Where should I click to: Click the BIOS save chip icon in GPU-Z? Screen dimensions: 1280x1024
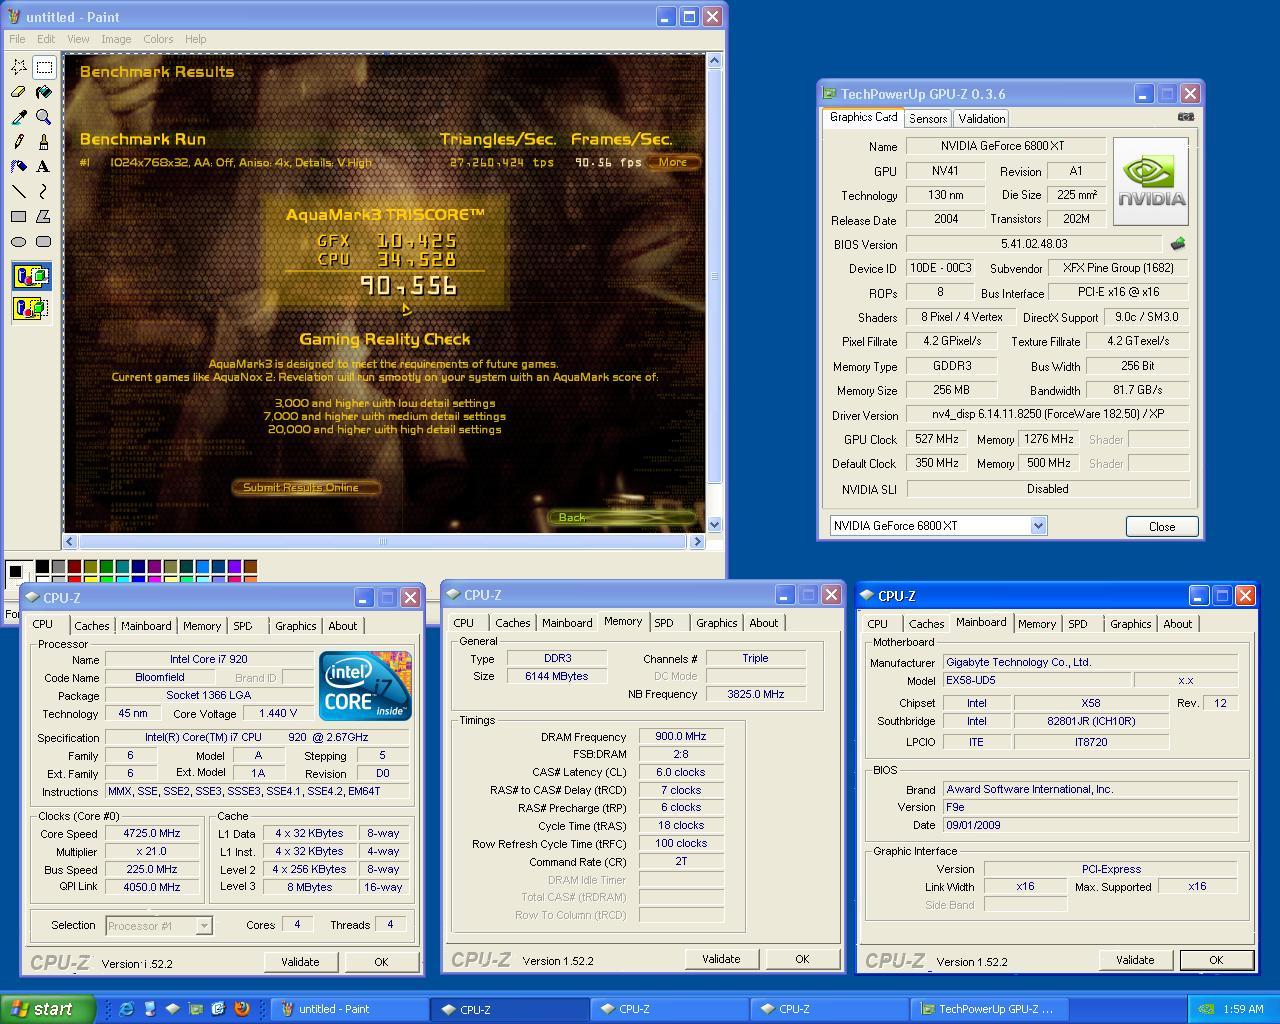click(1178, 243)
